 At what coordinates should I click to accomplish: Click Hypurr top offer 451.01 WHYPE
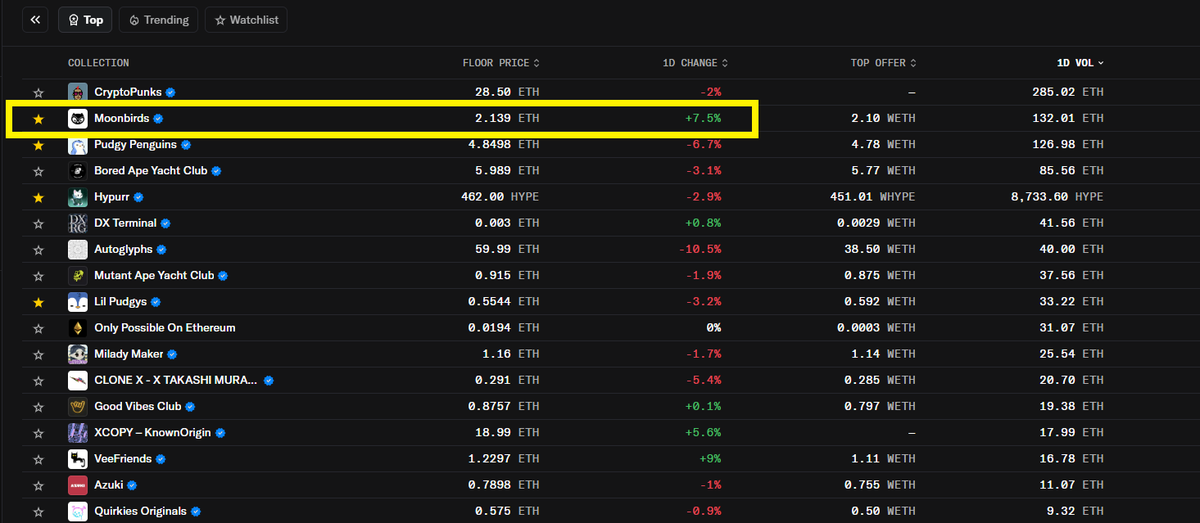[x=872, y=197]
